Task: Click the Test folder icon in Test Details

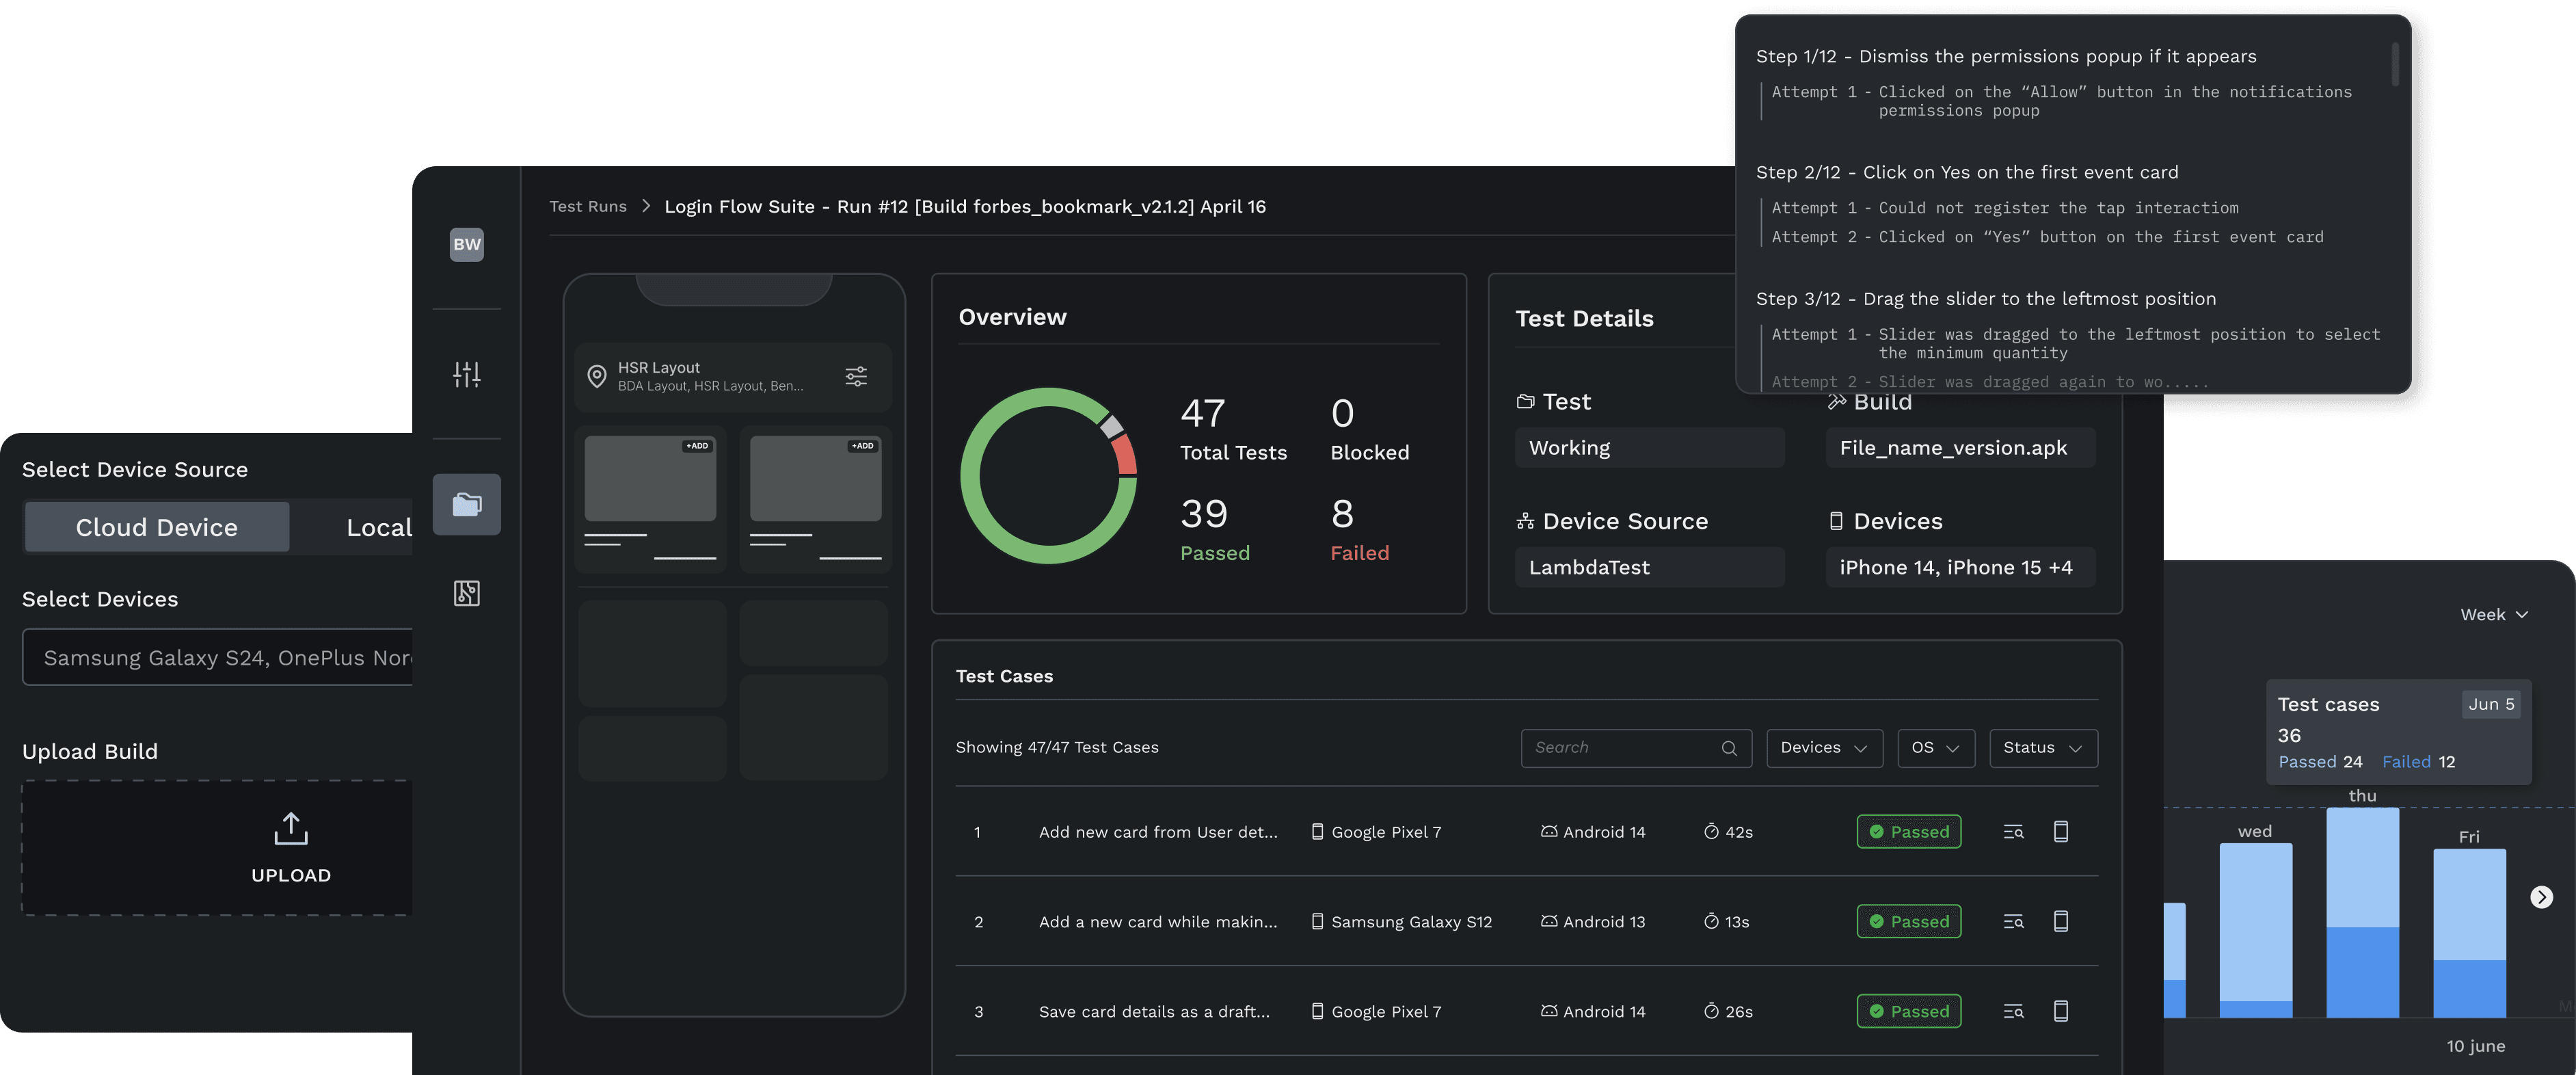Action: pos(1525,402)
